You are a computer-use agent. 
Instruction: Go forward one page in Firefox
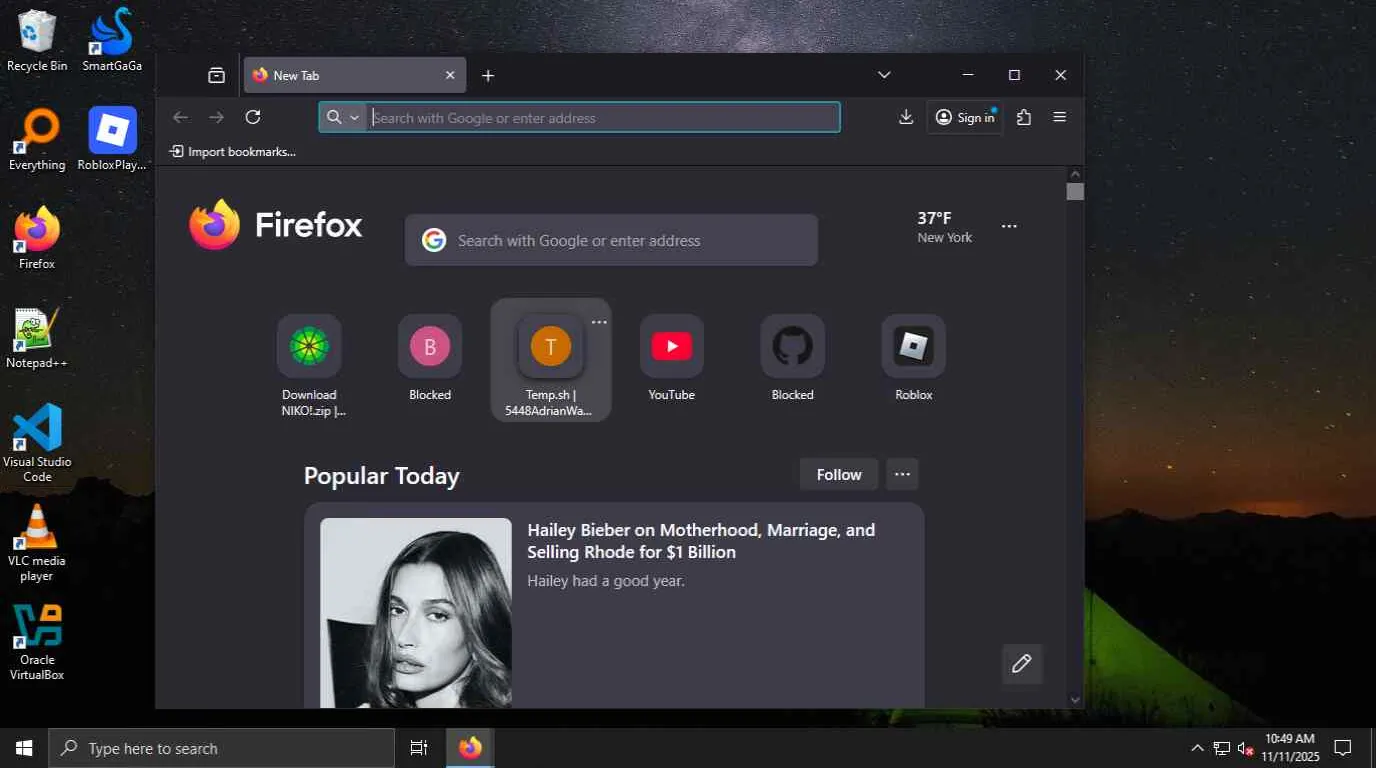(x=216, y=117)
